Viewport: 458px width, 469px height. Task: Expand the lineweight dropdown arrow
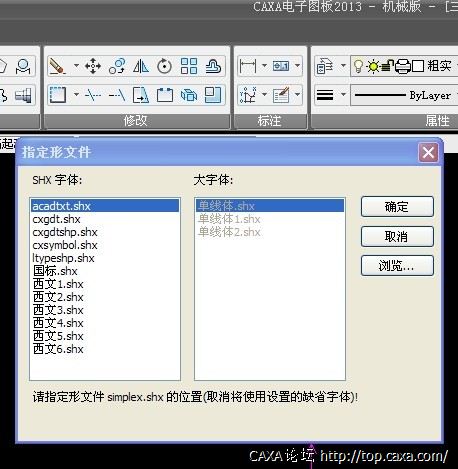click(x=343, y=95)
